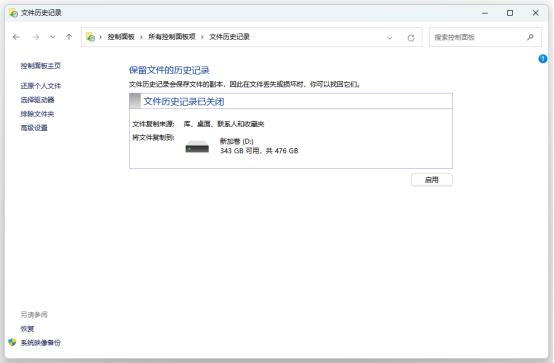554x363 pixels.
Task: Click the File History address bar icon
Action: tap(90, 37)
